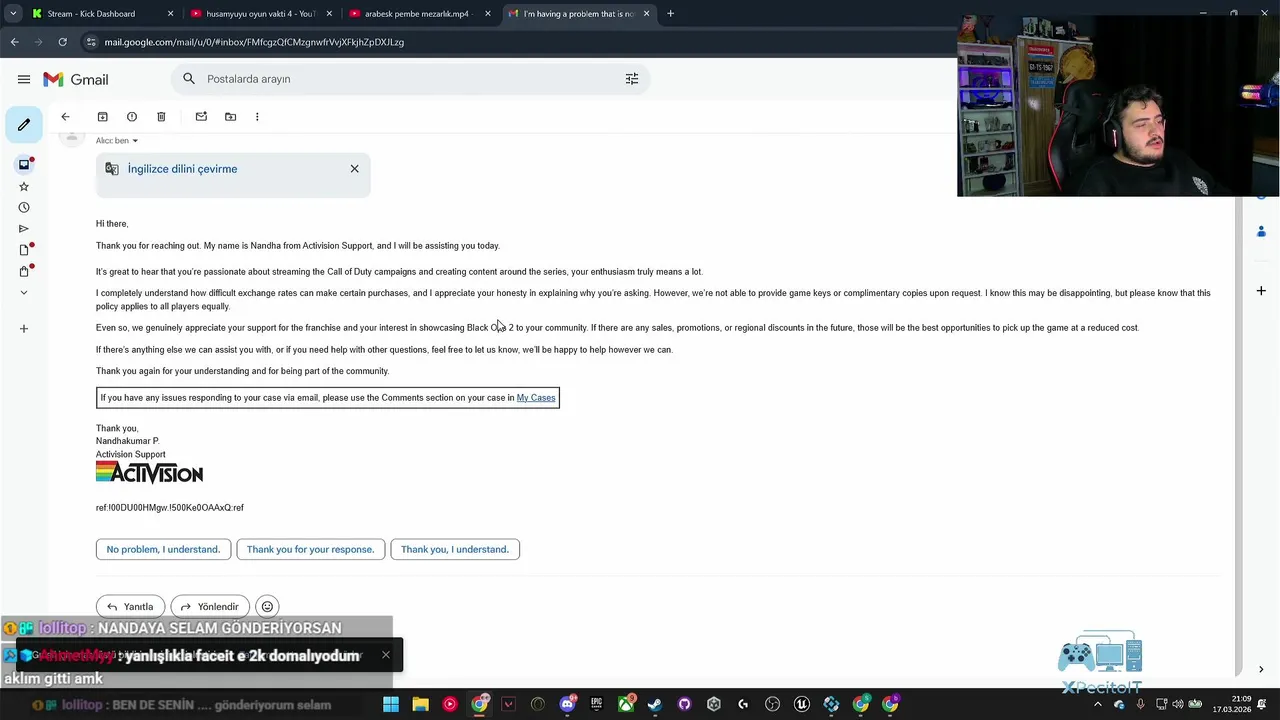This screenshot has height=720, width=1280.
Task: Open a new browser tab
Action: [x=670, y=14]
